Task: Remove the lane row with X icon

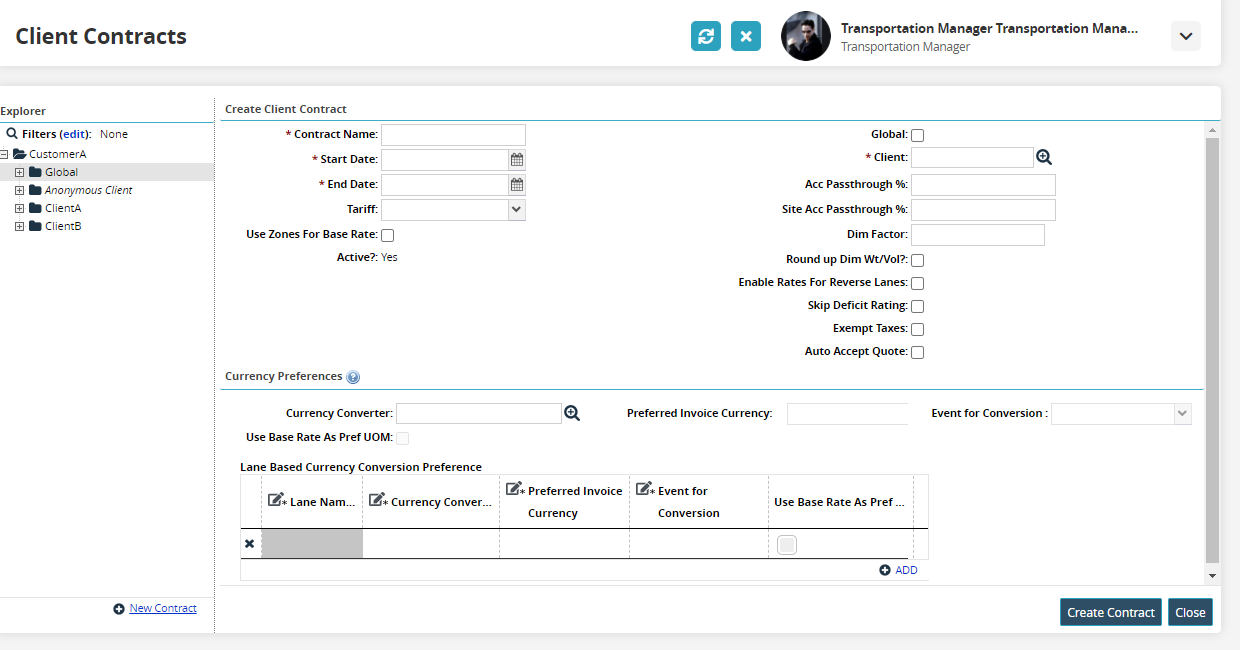Action: pyautogui.click(x=250, y=544)
